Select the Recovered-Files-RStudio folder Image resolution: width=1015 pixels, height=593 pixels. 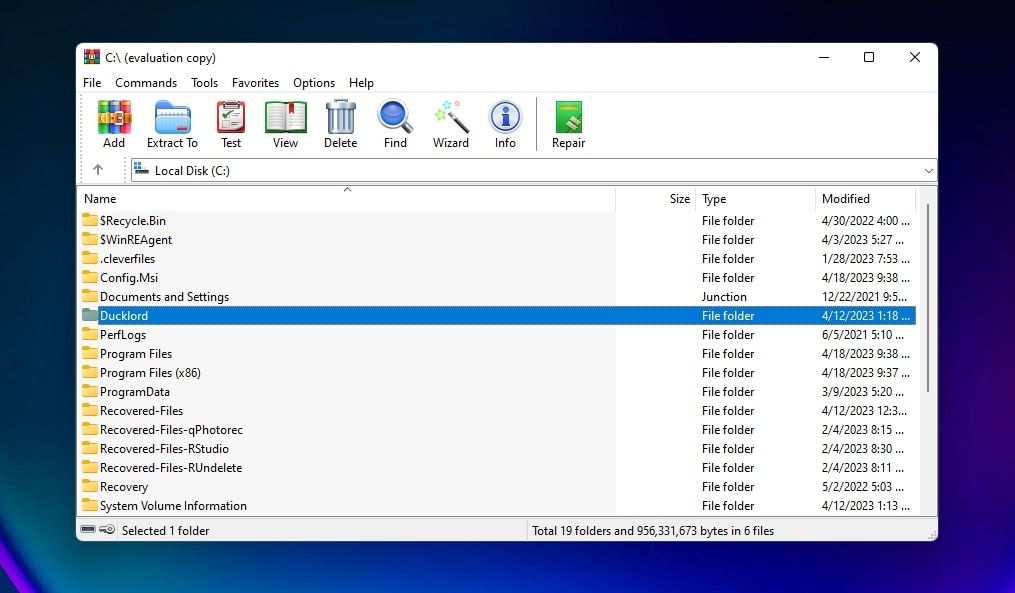coord(164,449)
